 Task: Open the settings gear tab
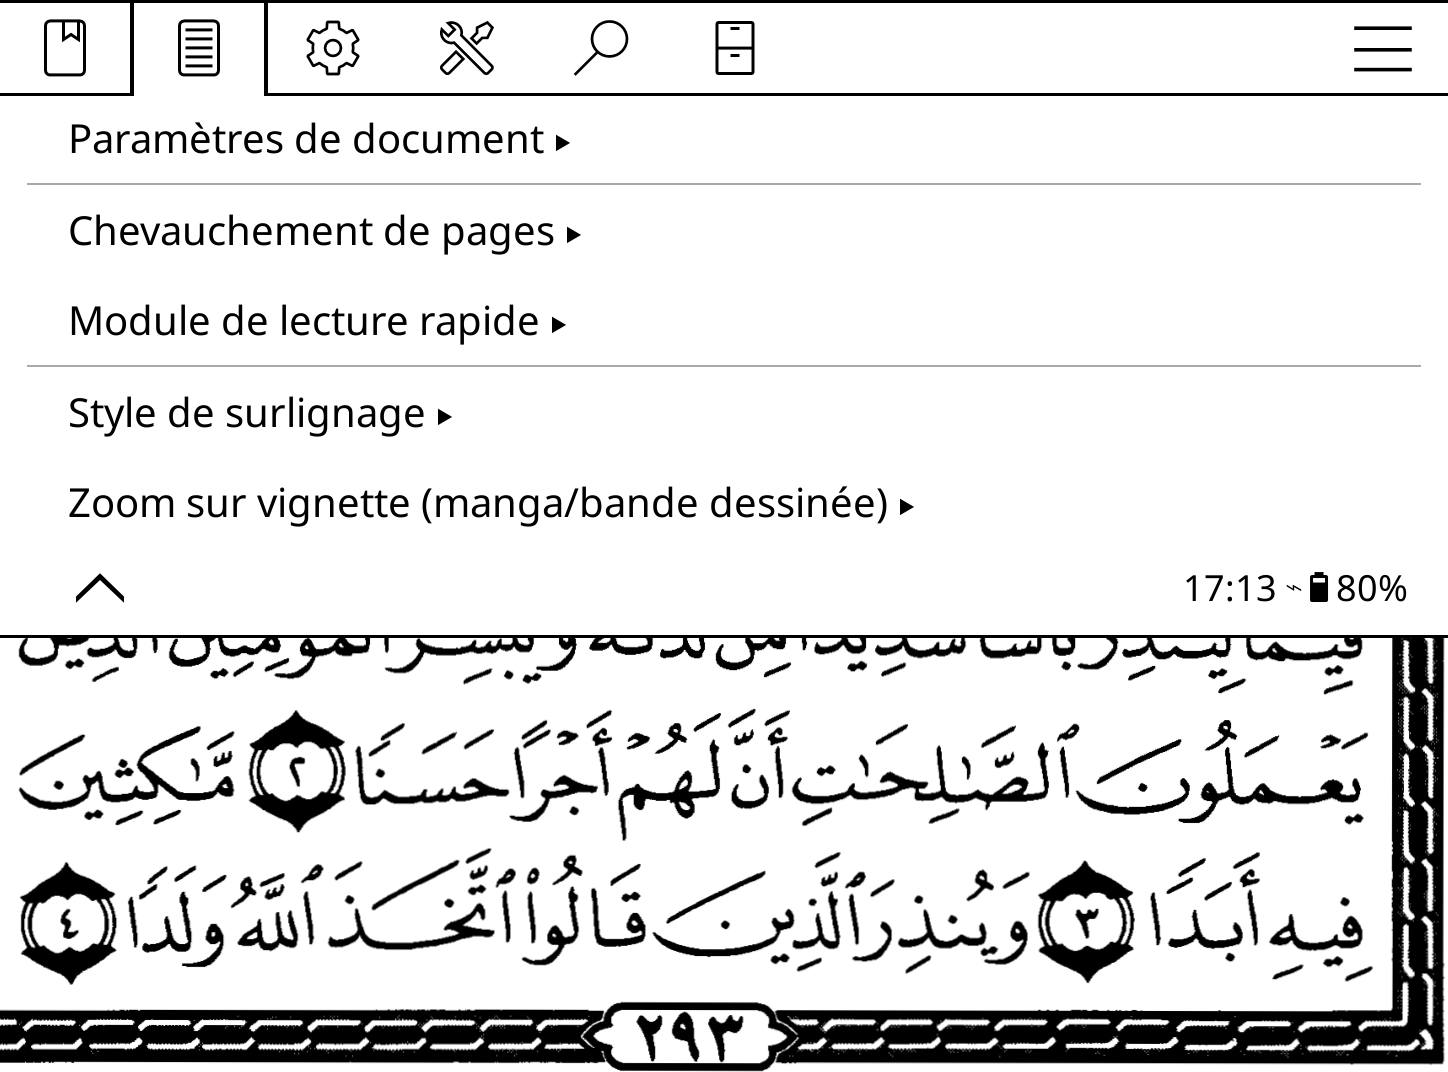click(x=333, y=48)
